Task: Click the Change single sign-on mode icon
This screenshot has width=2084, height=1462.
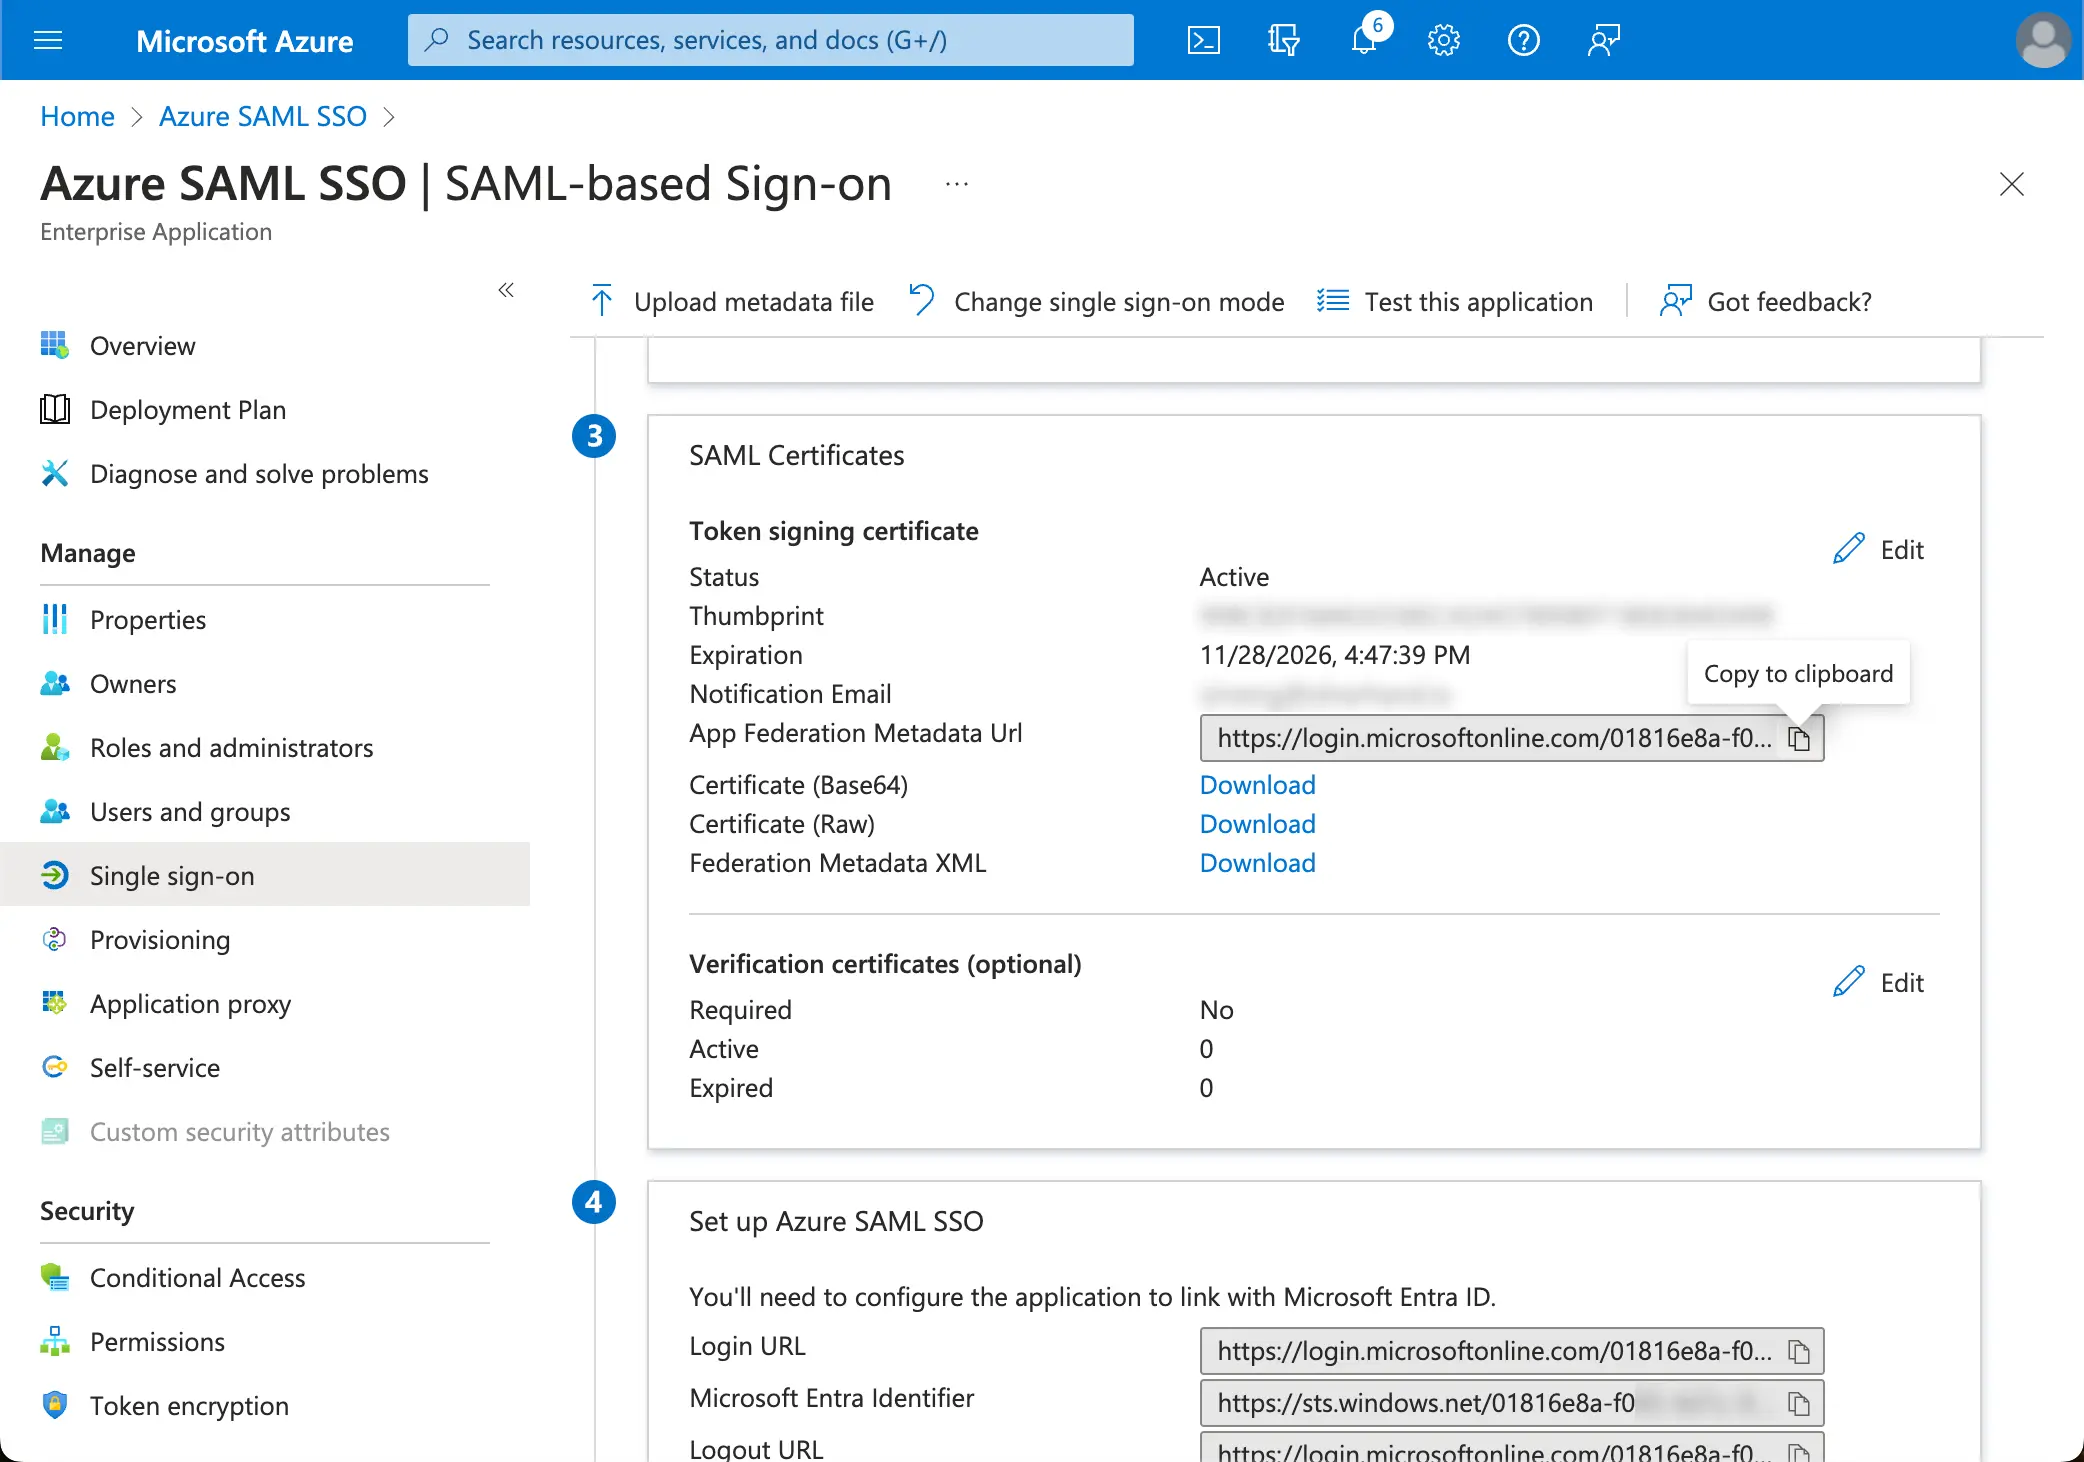Action: (918, 301)
